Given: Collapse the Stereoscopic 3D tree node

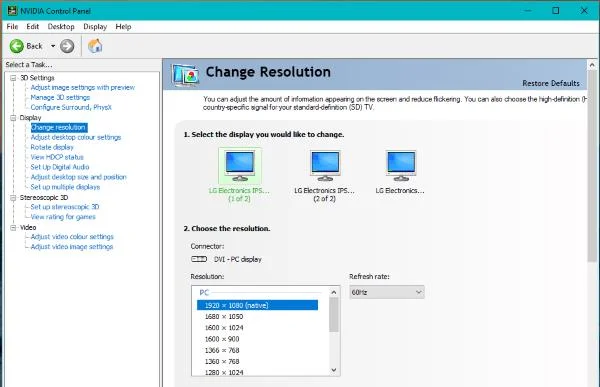Looking at the screenshot, I should pyautogui.click(x=13, y=198).
